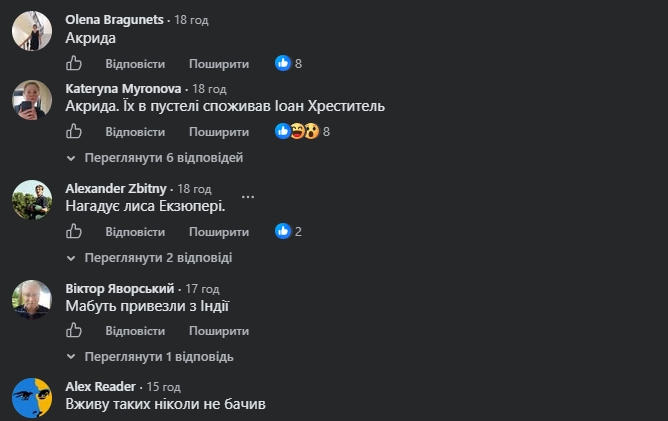Open Alex Reader's profile name link
The image size is (668, 421).
coord(101,386)
